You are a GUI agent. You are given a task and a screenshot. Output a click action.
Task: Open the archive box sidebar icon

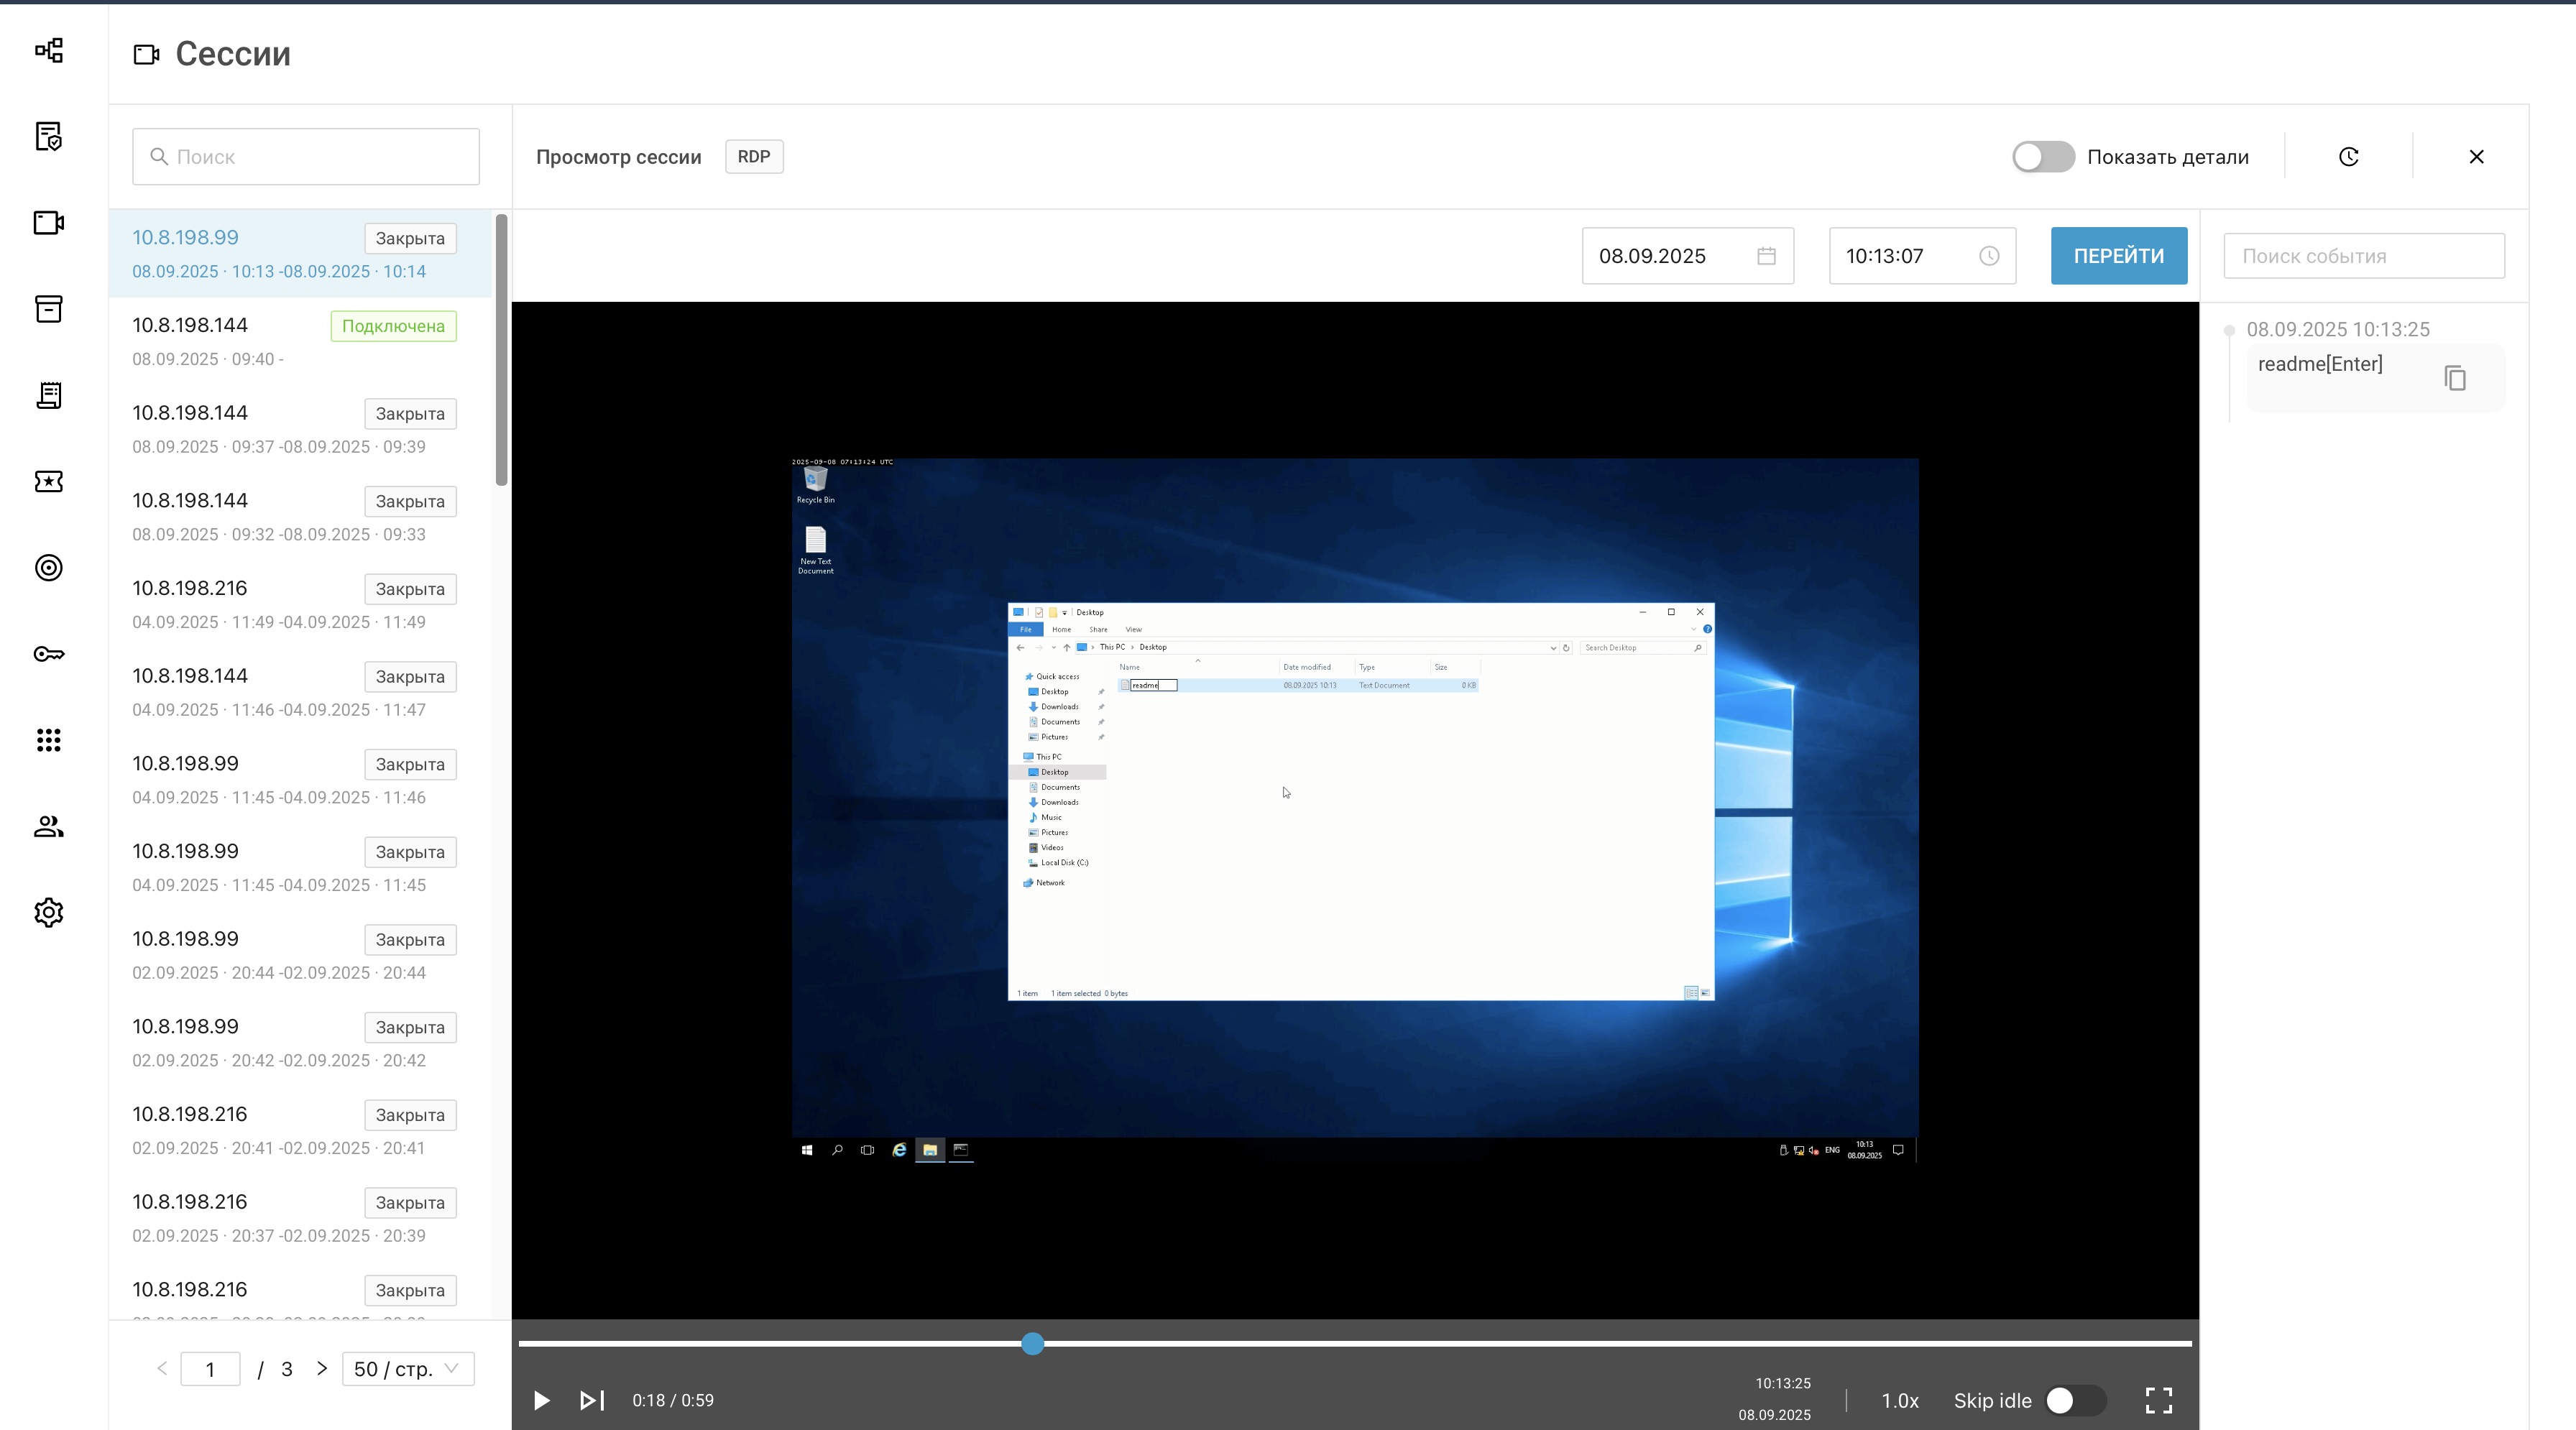[x=49, y=309]
